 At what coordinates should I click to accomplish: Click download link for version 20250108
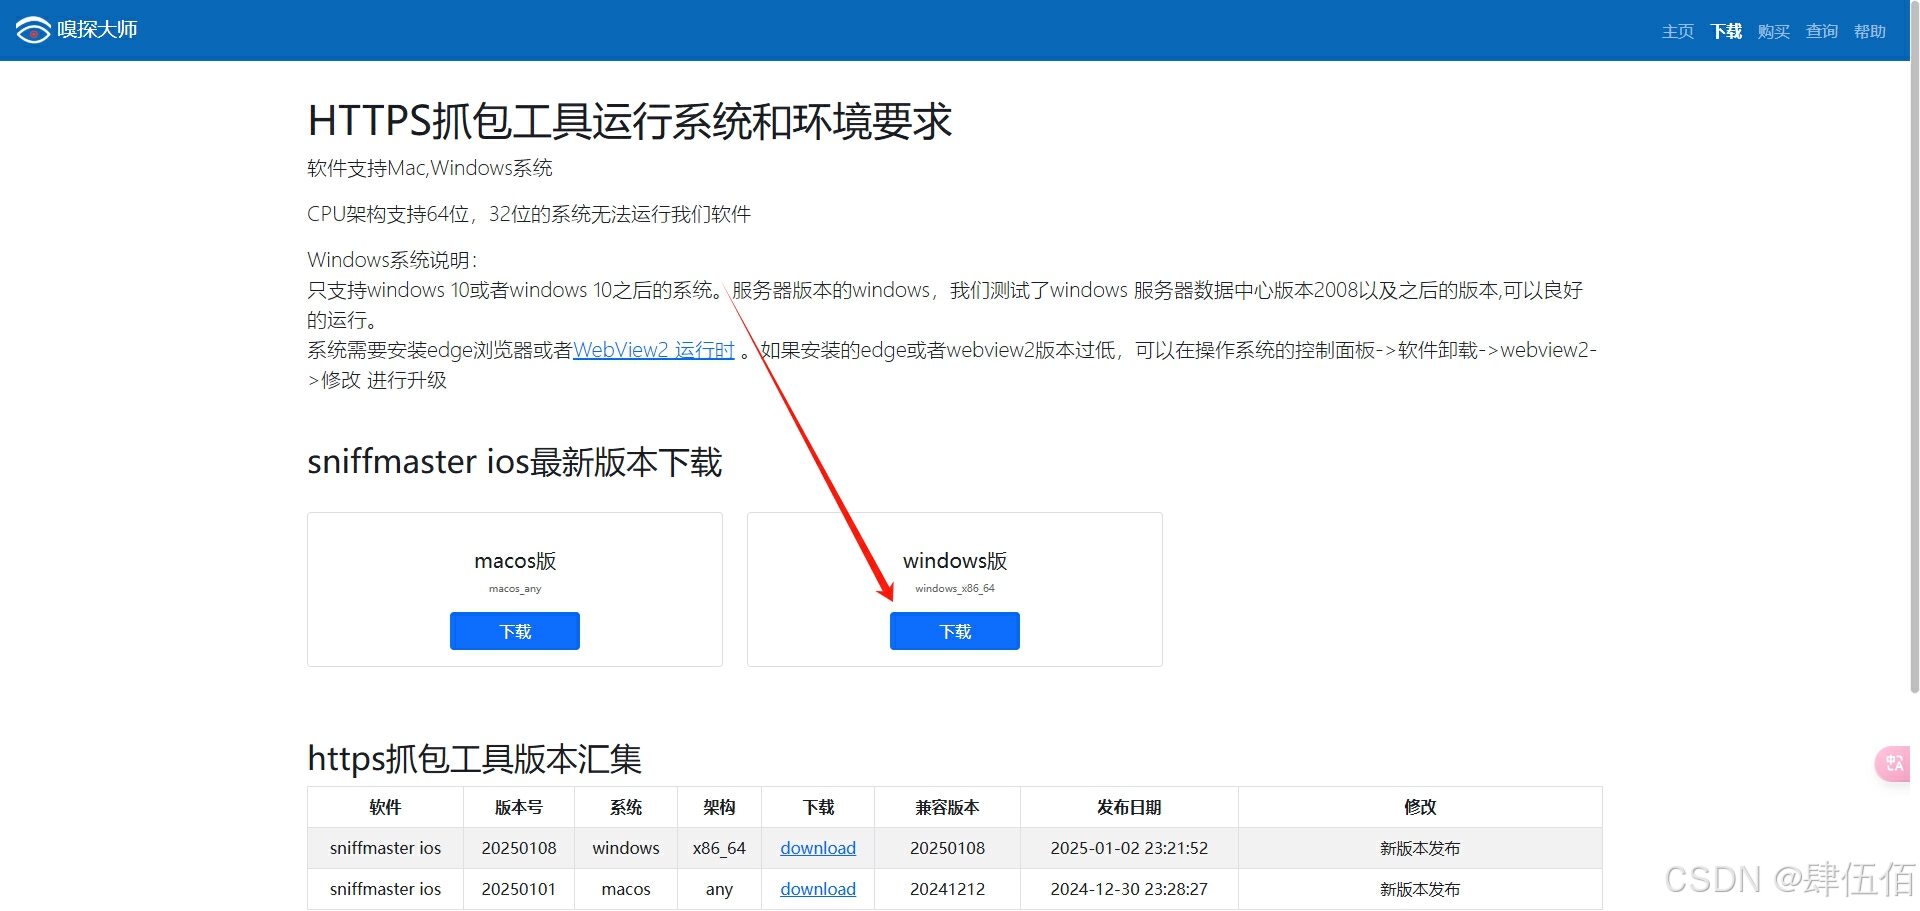pyautogui.click(x=817, y=847)
